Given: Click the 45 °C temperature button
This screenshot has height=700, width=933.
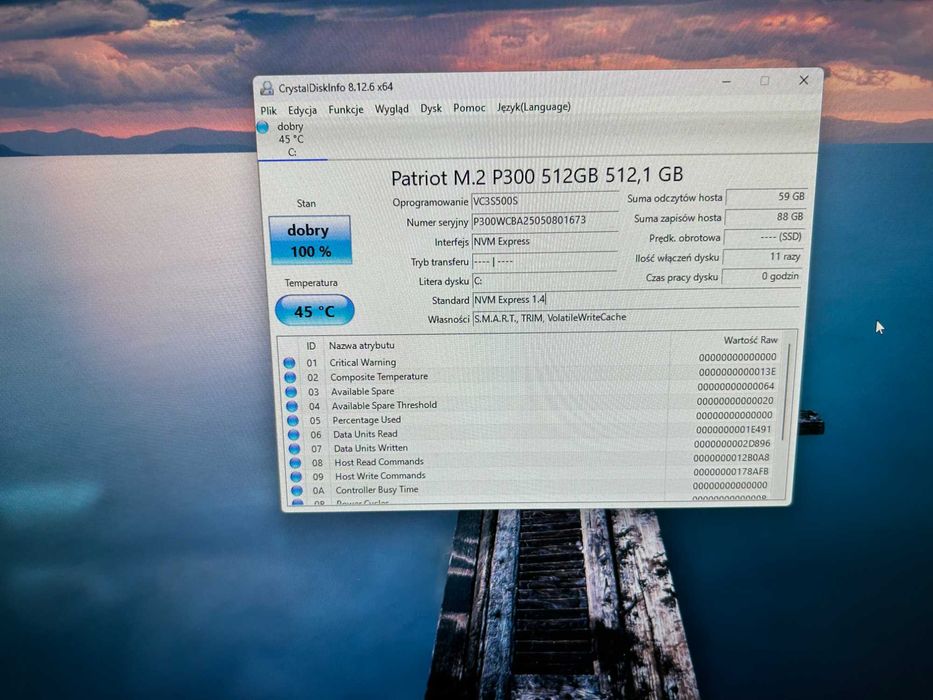Looking at the screenshot, I should click(x=314, y=311).
